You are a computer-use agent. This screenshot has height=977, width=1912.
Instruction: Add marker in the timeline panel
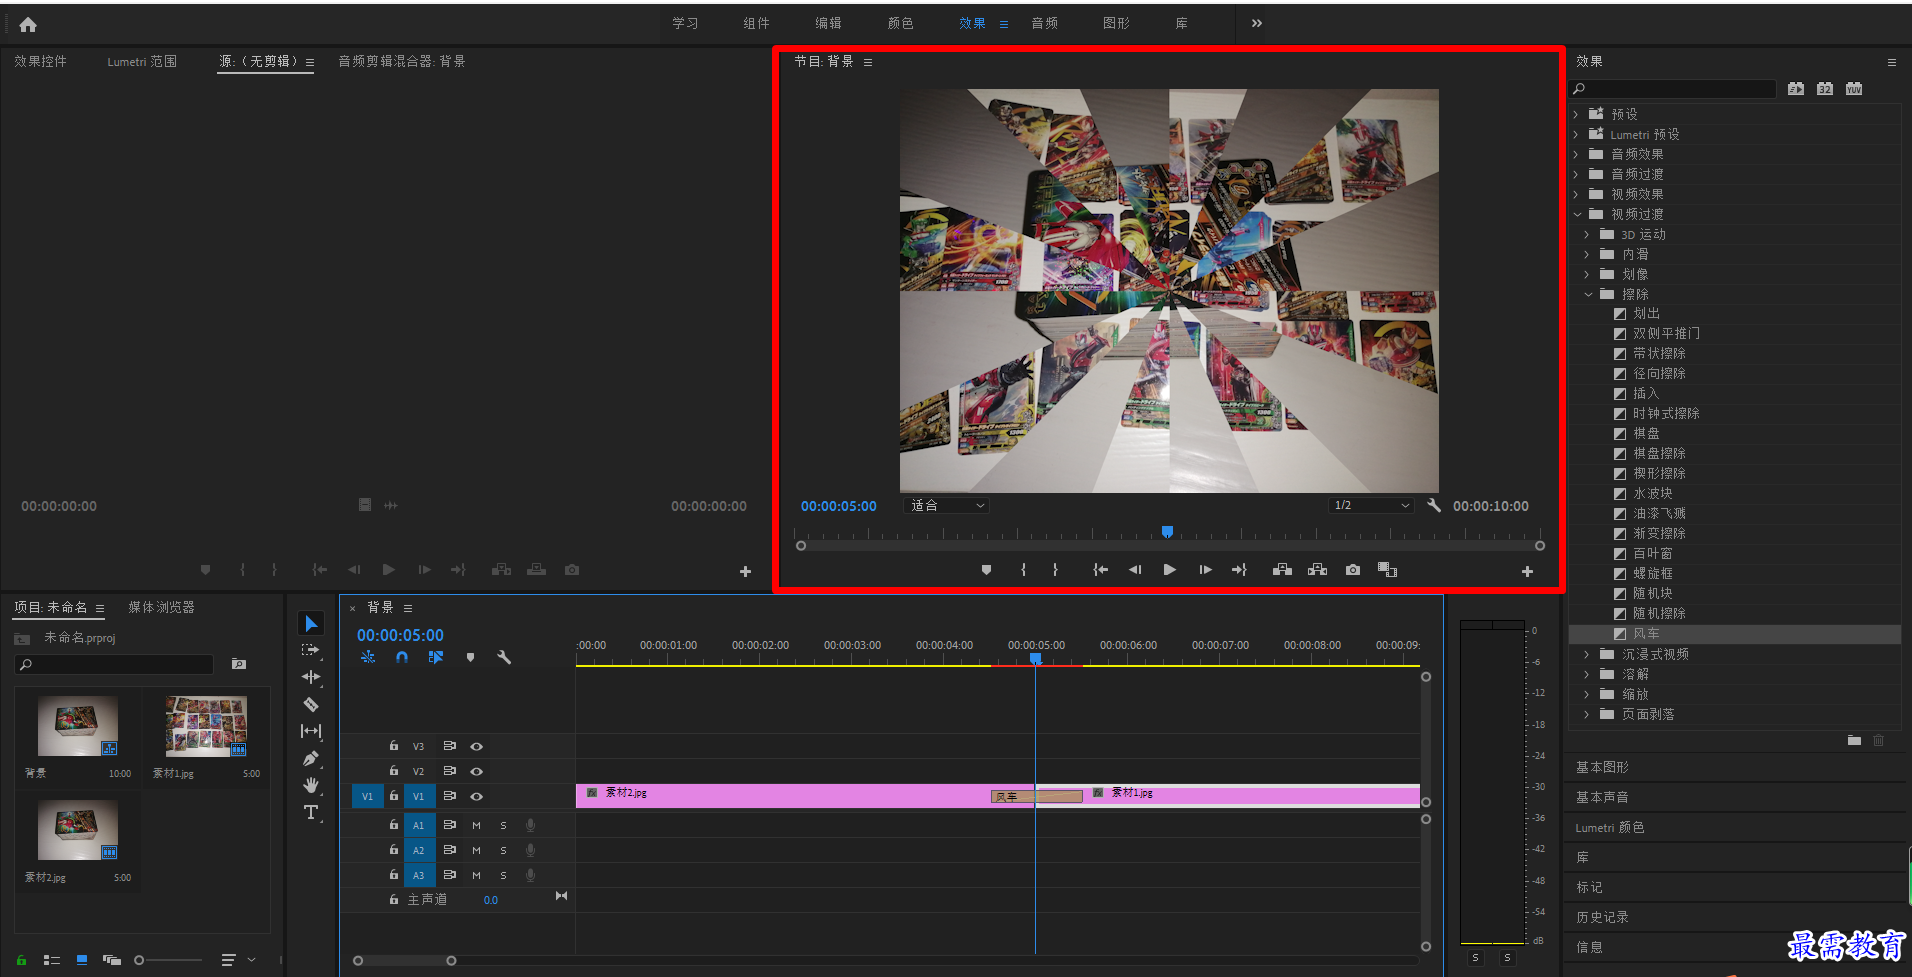pyautogui.click(x=470, y=657)
